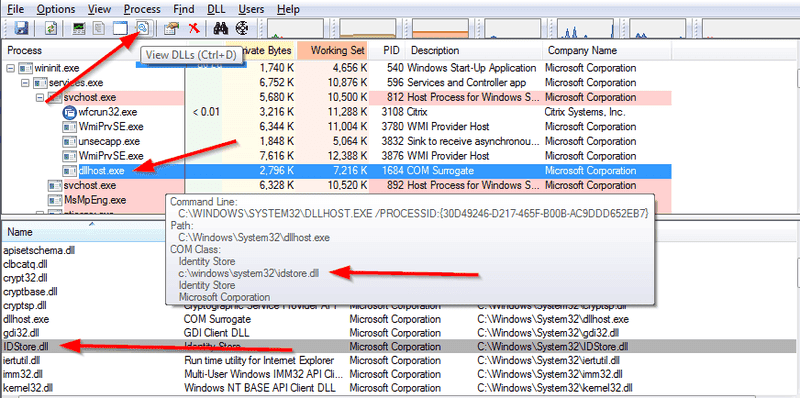
Task: Sort by the Working Set column header
Action: 332,51
